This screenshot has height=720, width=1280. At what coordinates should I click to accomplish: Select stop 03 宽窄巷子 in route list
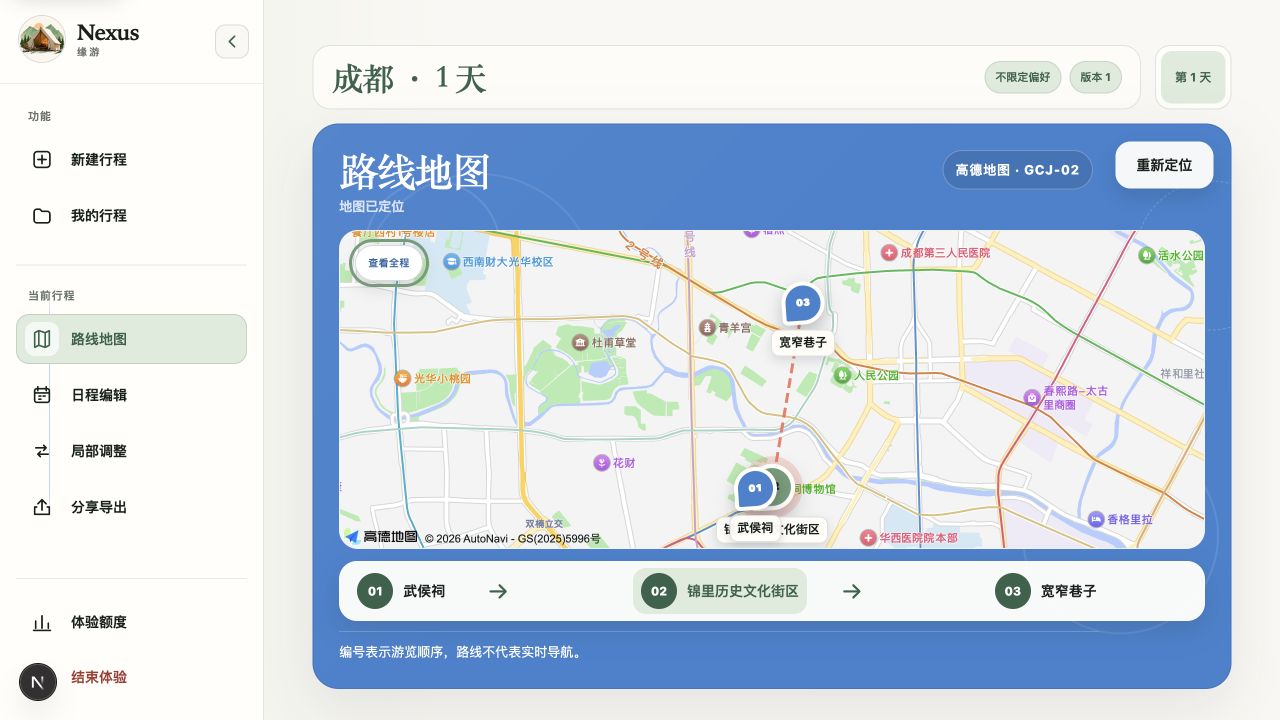pos(1046,591)
